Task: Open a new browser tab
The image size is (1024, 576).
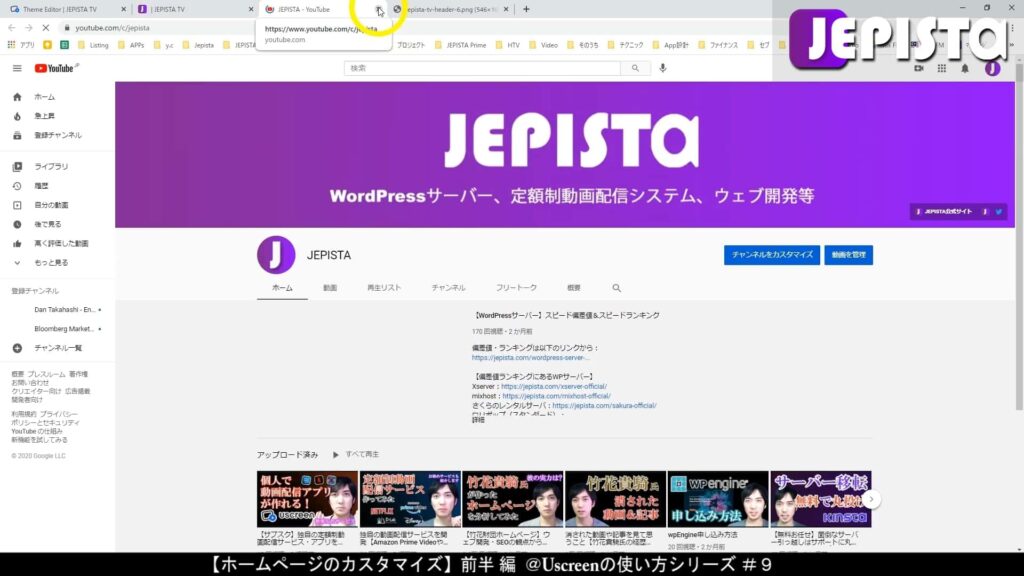Action: [x=526, y=9]
